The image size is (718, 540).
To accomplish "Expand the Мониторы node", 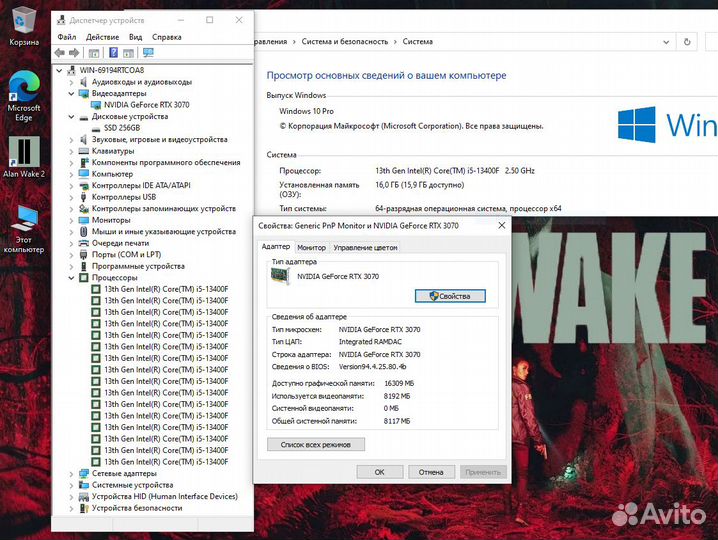I will (x=71, y=220).
